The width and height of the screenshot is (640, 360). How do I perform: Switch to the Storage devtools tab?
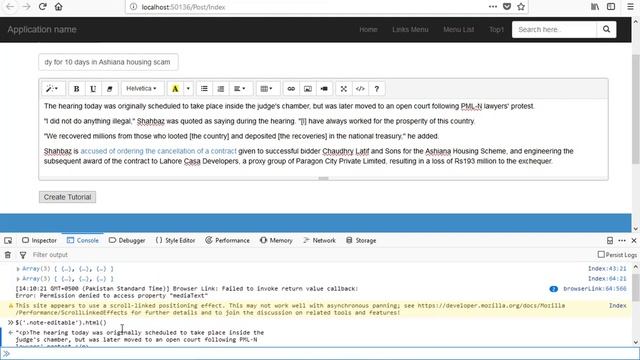click(361, 240)
